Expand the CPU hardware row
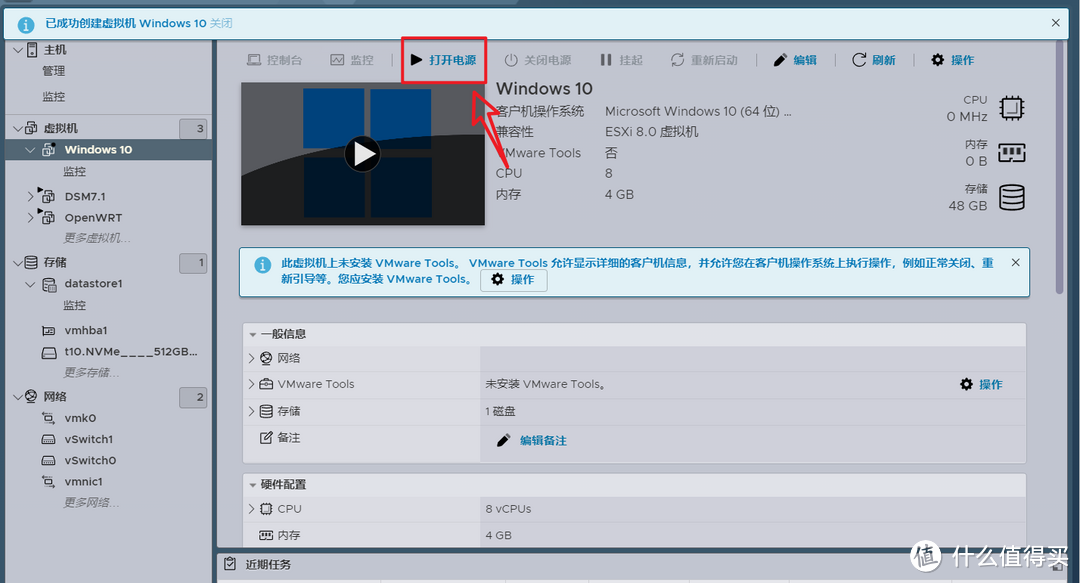1080x583 pixels. pos(251,509)
